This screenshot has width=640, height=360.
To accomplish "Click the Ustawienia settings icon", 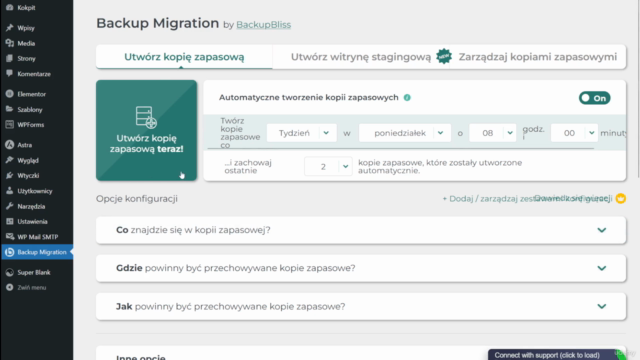I will pos(9,221).
